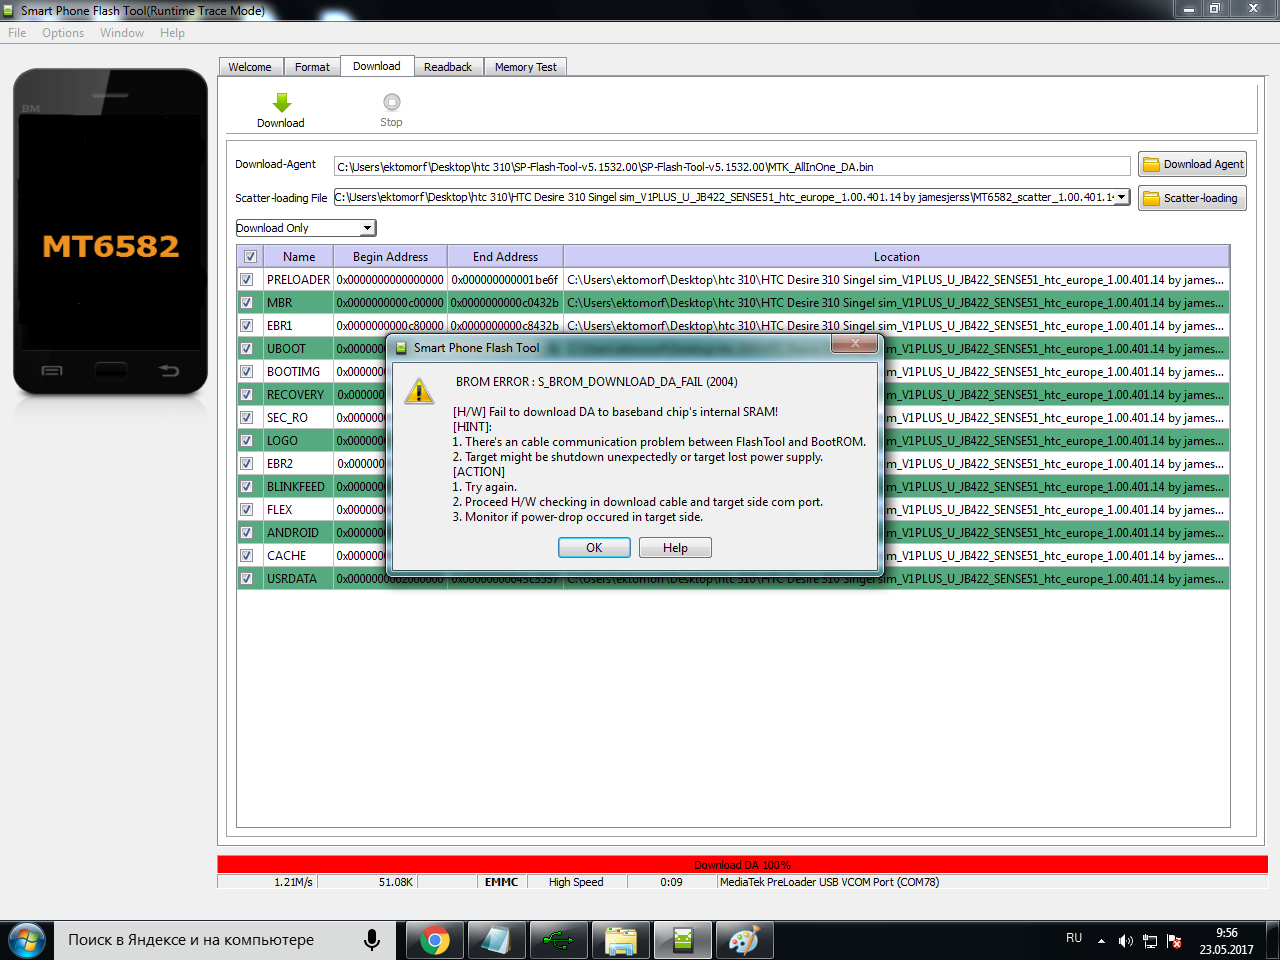Switch to the Welcome tab

[250, 67]
